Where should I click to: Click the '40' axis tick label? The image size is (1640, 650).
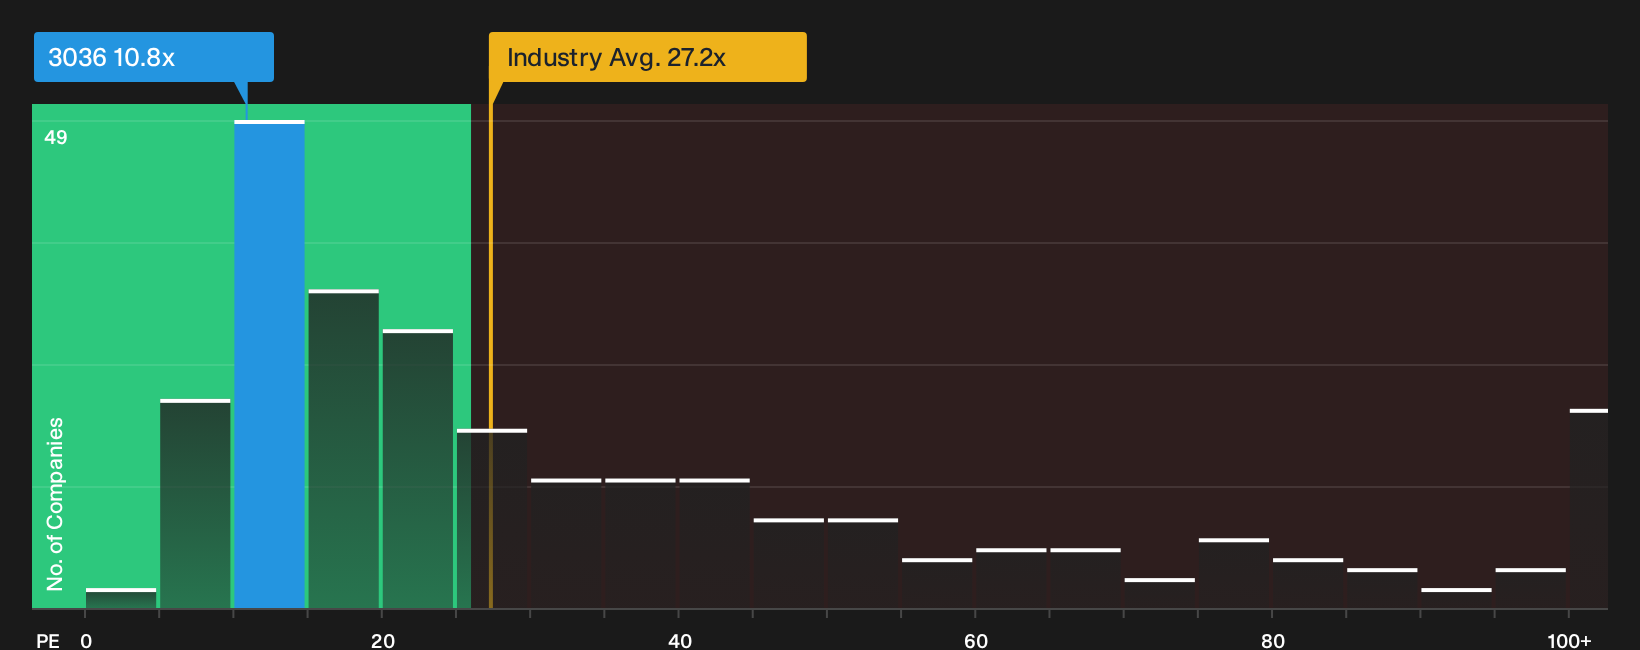679,640
